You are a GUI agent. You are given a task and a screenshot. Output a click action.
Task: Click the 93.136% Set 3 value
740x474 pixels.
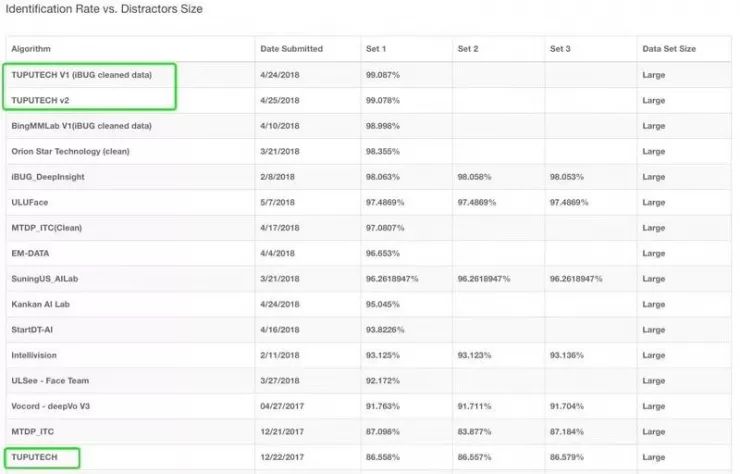(x=567, y=355)
